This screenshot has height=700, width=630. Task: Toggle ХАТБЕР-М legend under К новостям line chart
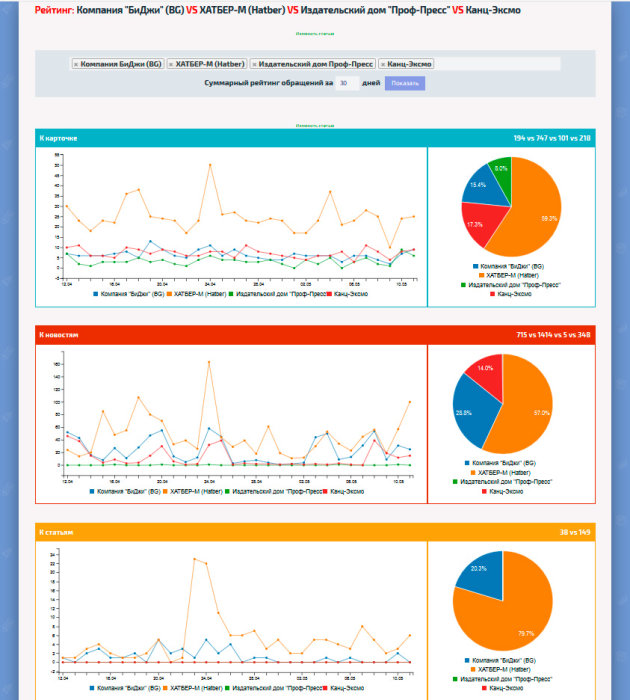point(193,492)
